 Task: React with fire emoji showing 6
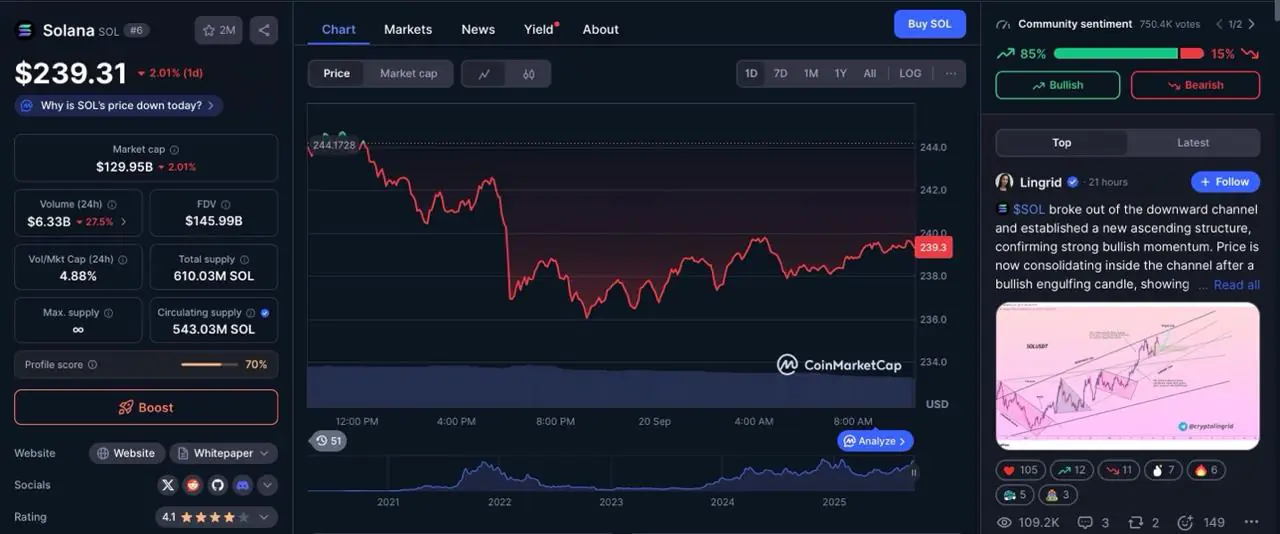tap(1206, 470)
